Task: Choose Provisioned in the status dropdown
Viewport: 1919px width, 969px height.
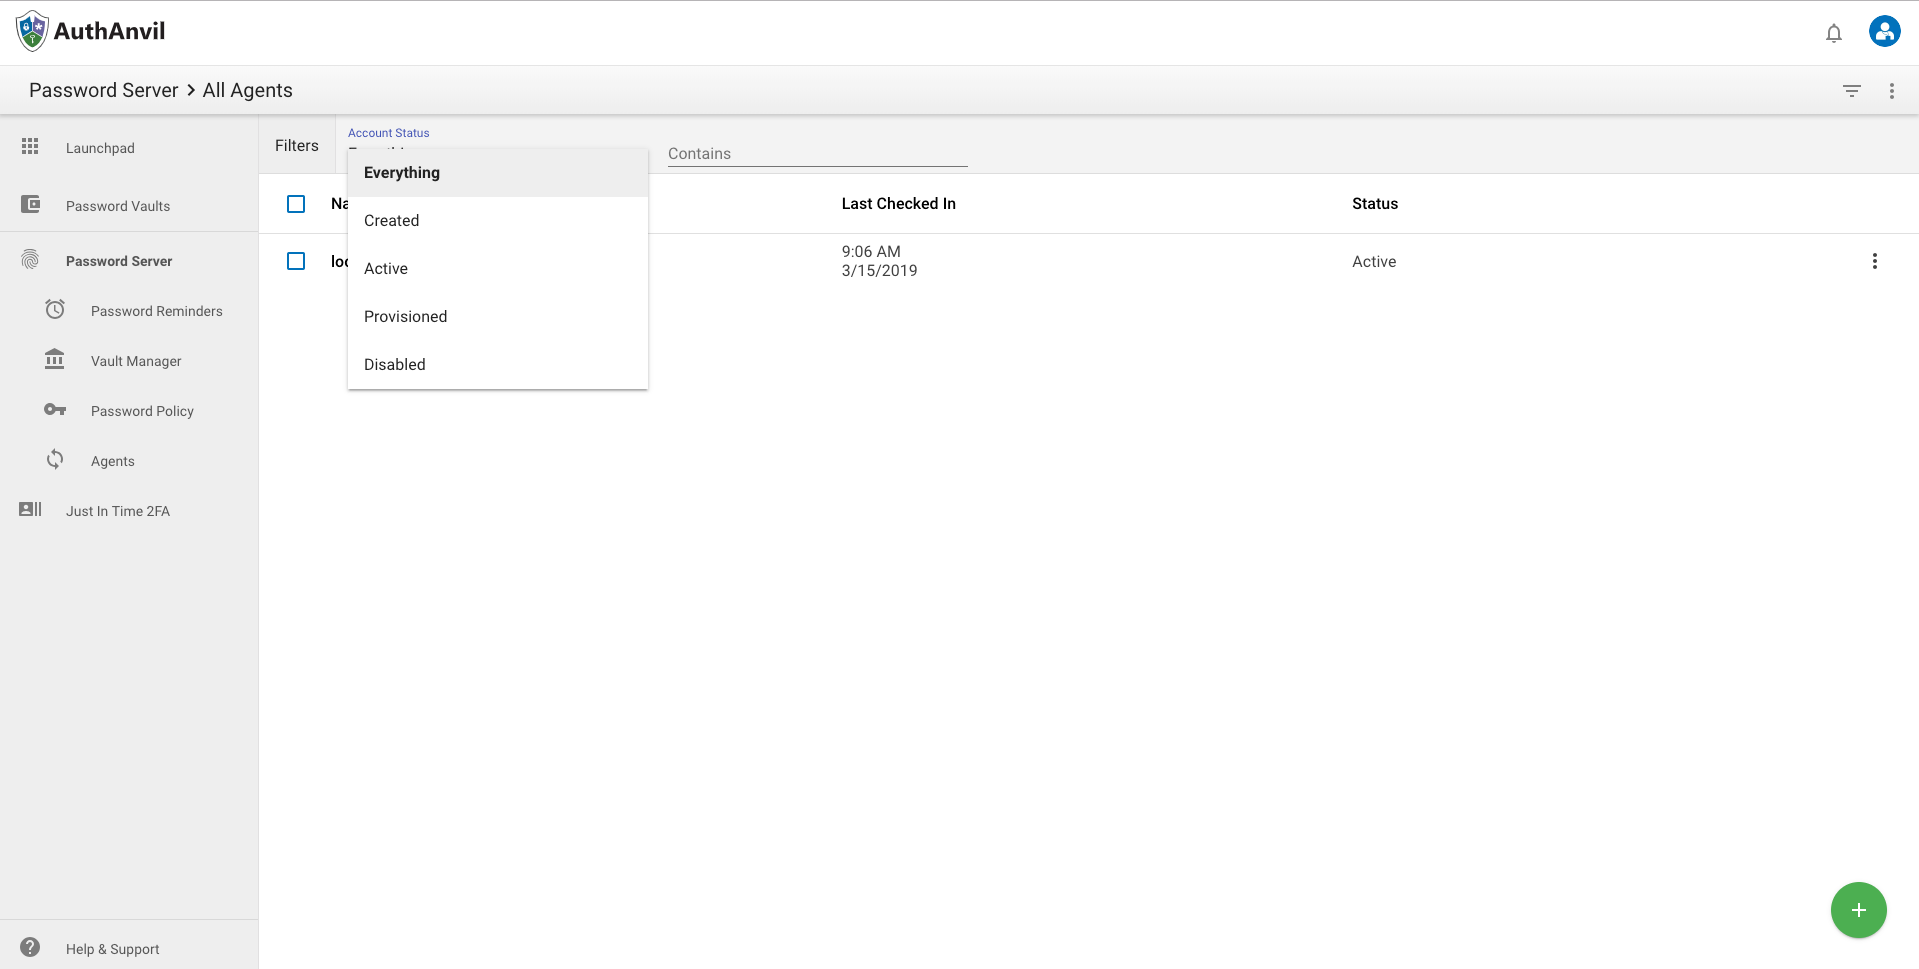Action: [x=498, y=317]
